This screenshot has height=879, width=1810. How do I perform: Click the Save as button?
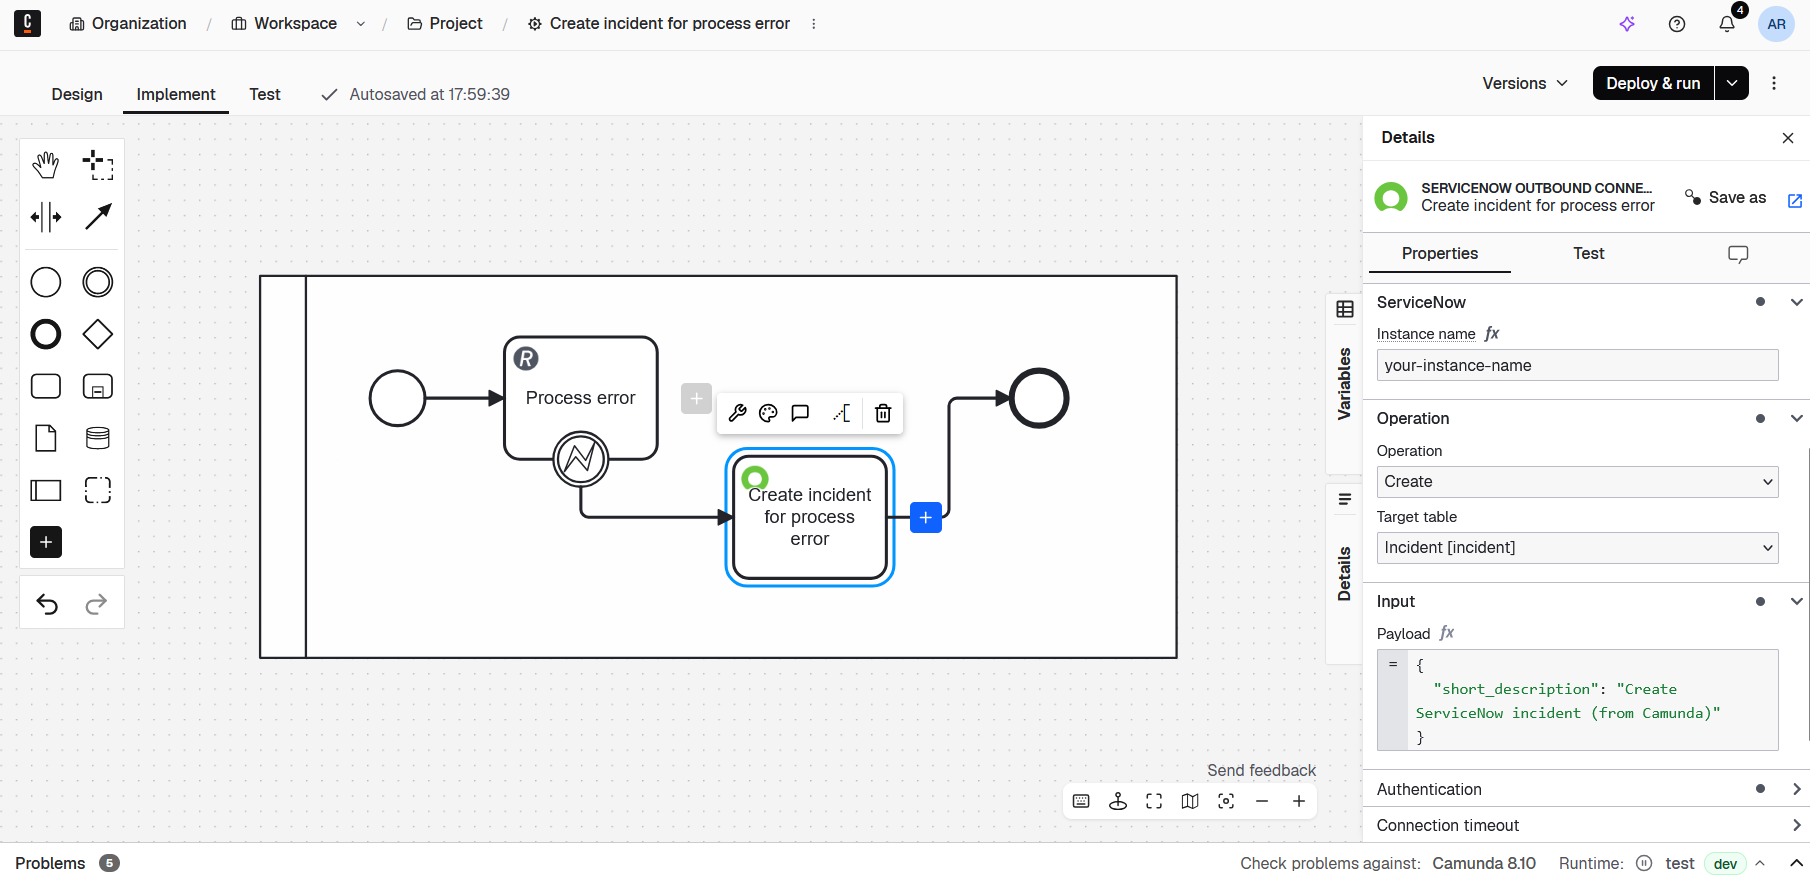point(1726,197)
